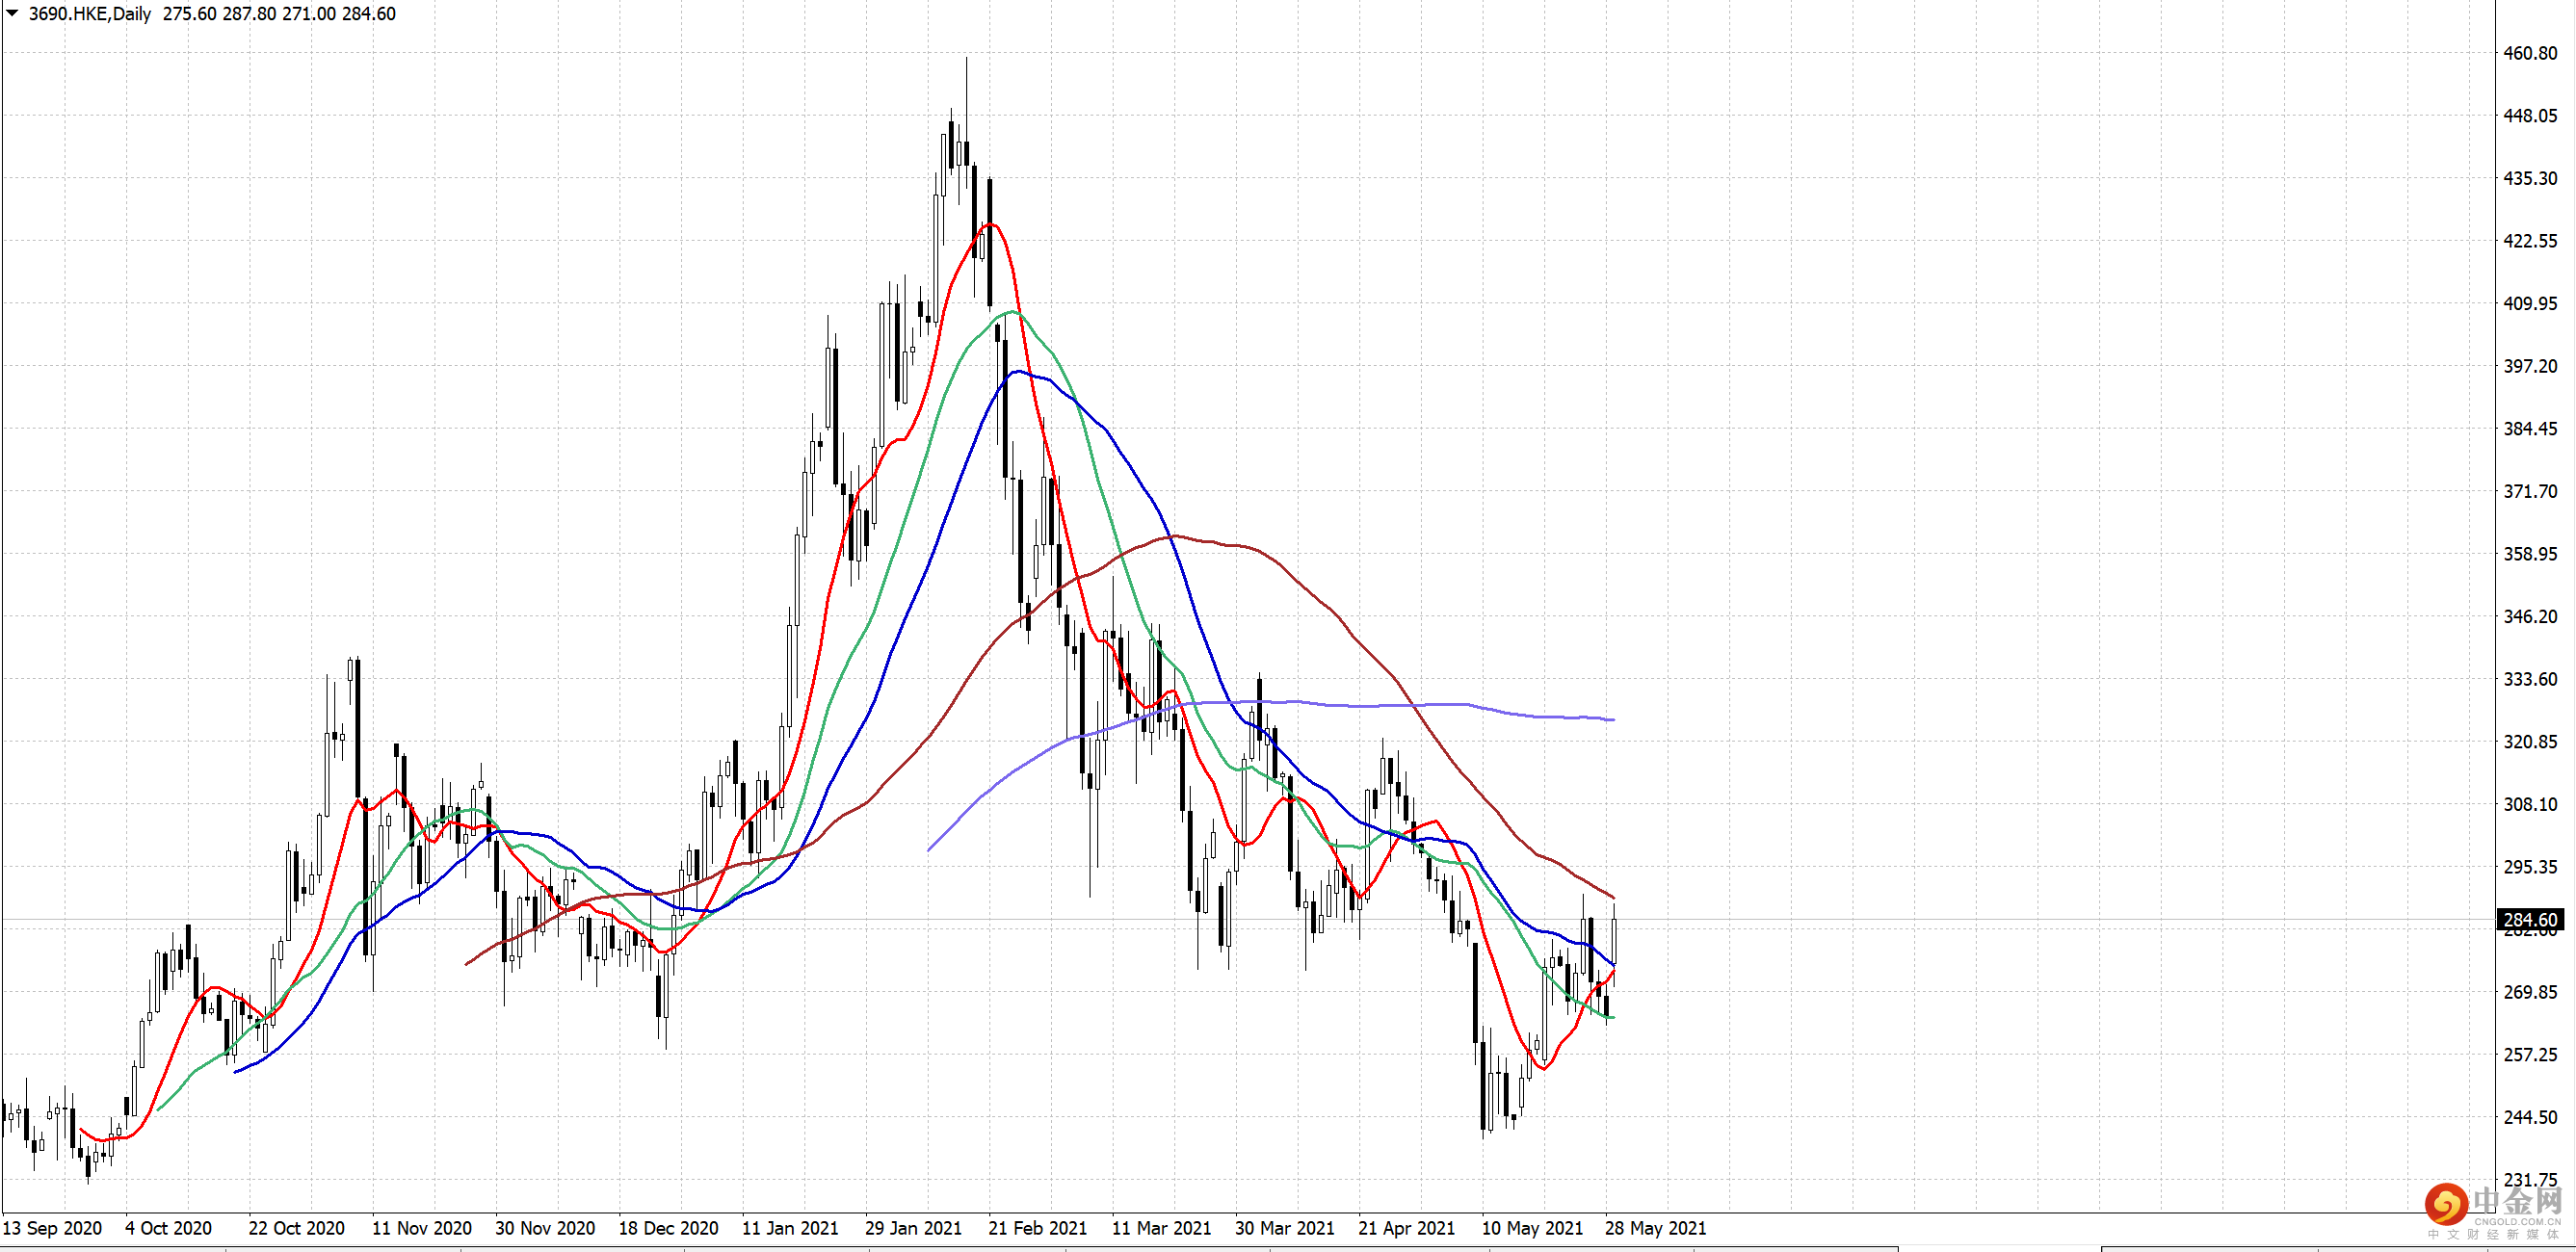The height and width of the screenshot is (1252, 2576).
Task: Click the 397.20 price scale label
Action: tap(2529, 366)
